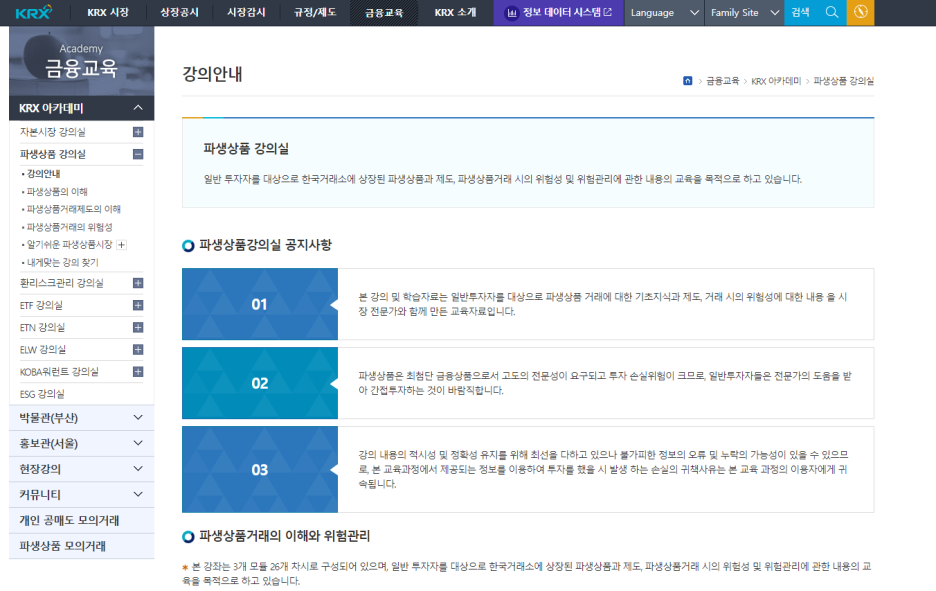
Task: Expand ELW 강의실 plus icon
Action: 138,349
